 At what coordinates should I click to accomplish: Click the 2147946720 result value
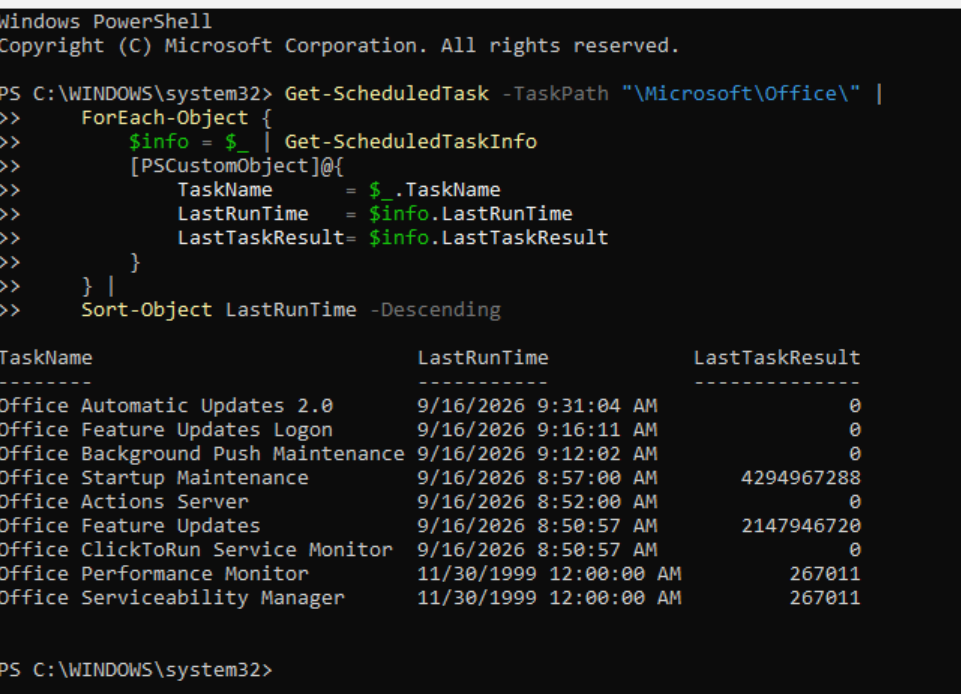[x=800, y=525]
